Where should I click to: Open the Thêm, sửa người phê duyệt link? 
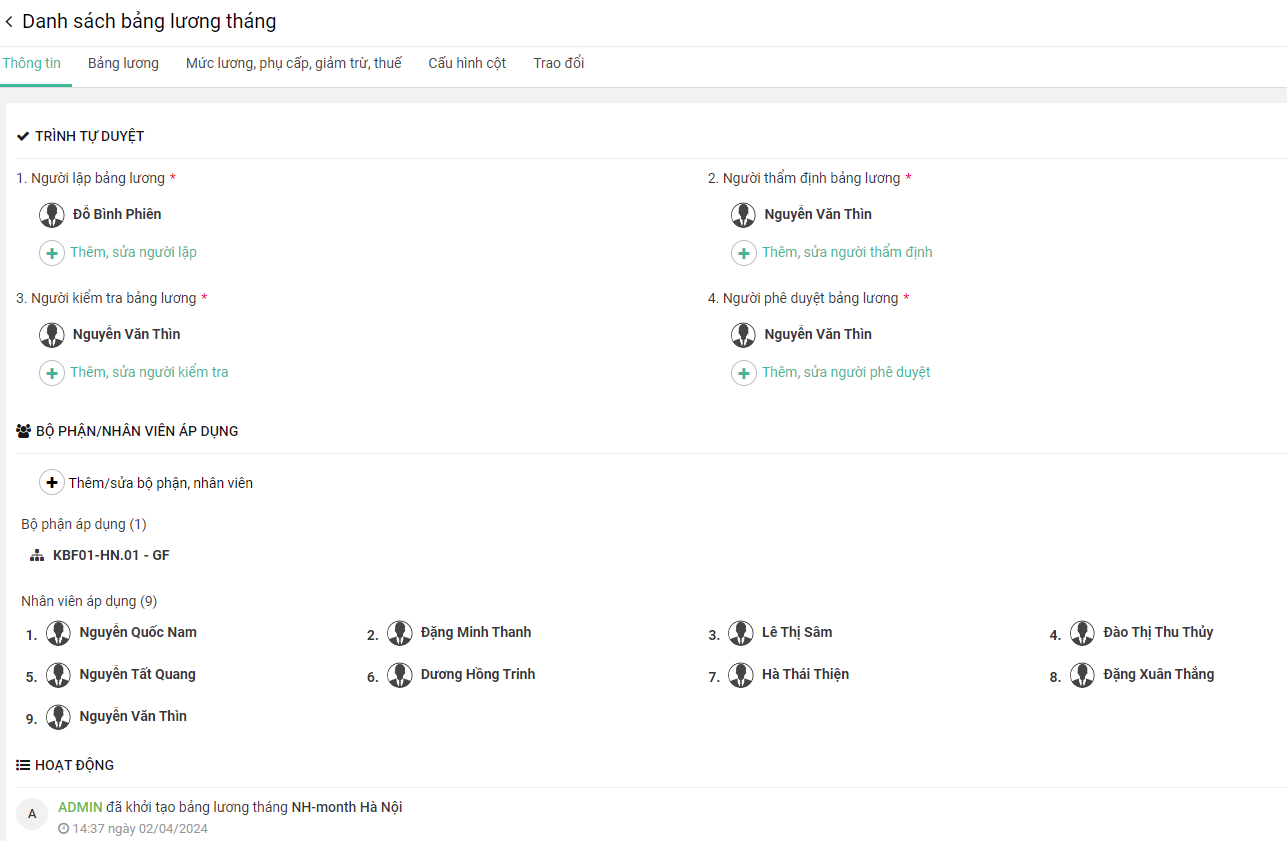click(x=846, y=372)
